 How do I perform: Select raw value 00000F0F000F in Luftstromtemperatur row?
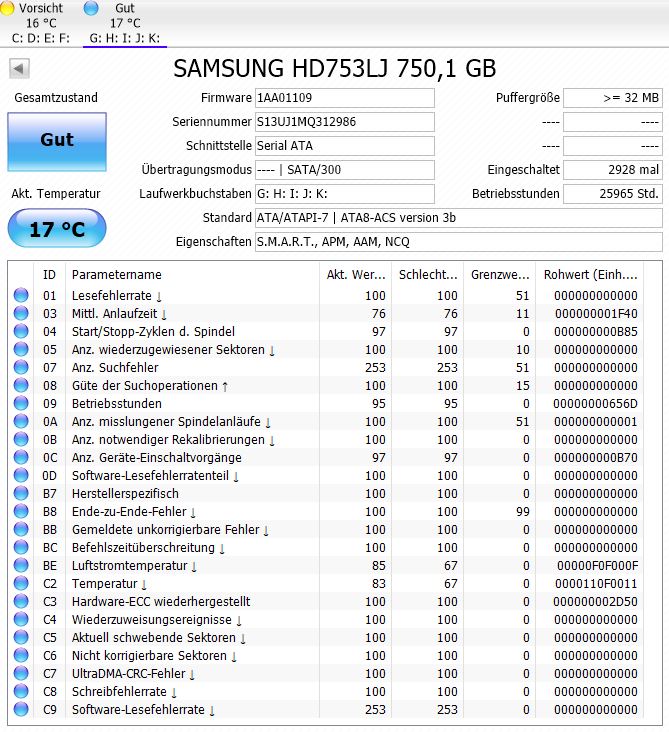598,565
